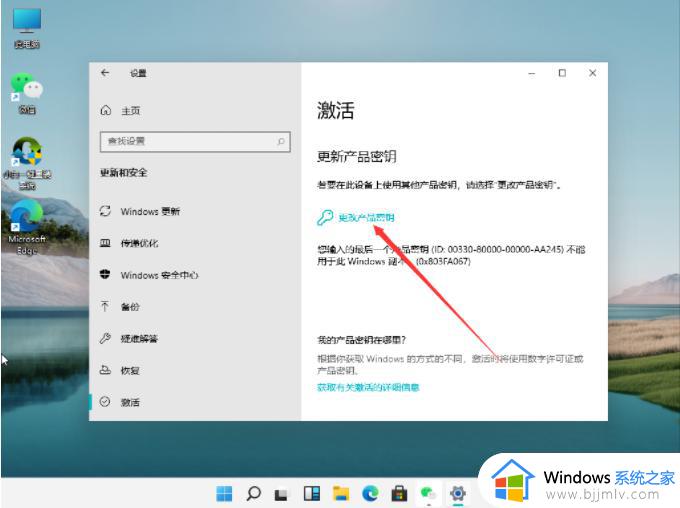Open Microsoft Store from taskbar

click(399, 493)
